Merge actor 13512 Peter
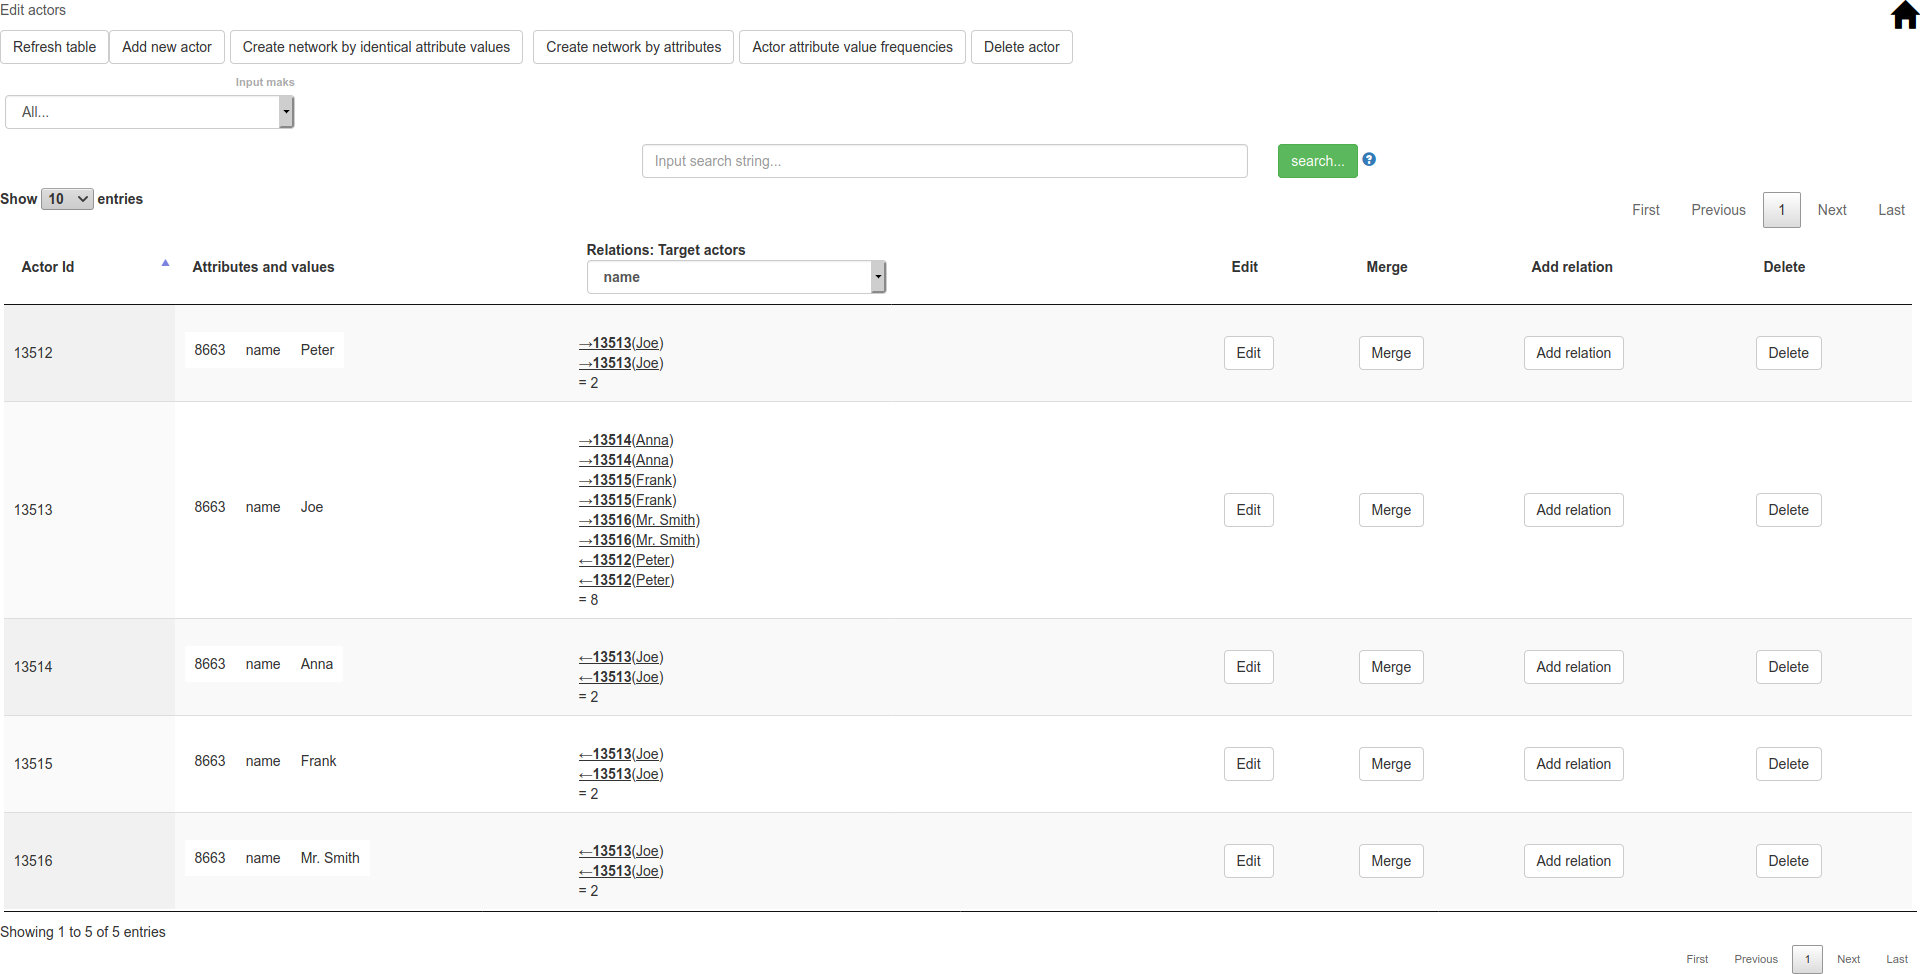Viewport: 1920px width, 974px height. point(1391,353)
